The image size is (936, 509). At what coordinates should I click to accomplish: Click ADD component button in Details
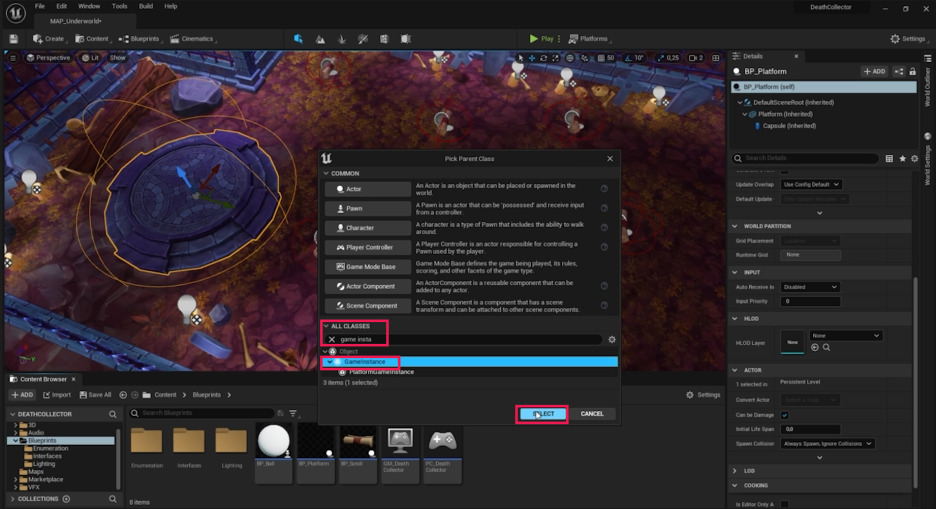(875, 71)
